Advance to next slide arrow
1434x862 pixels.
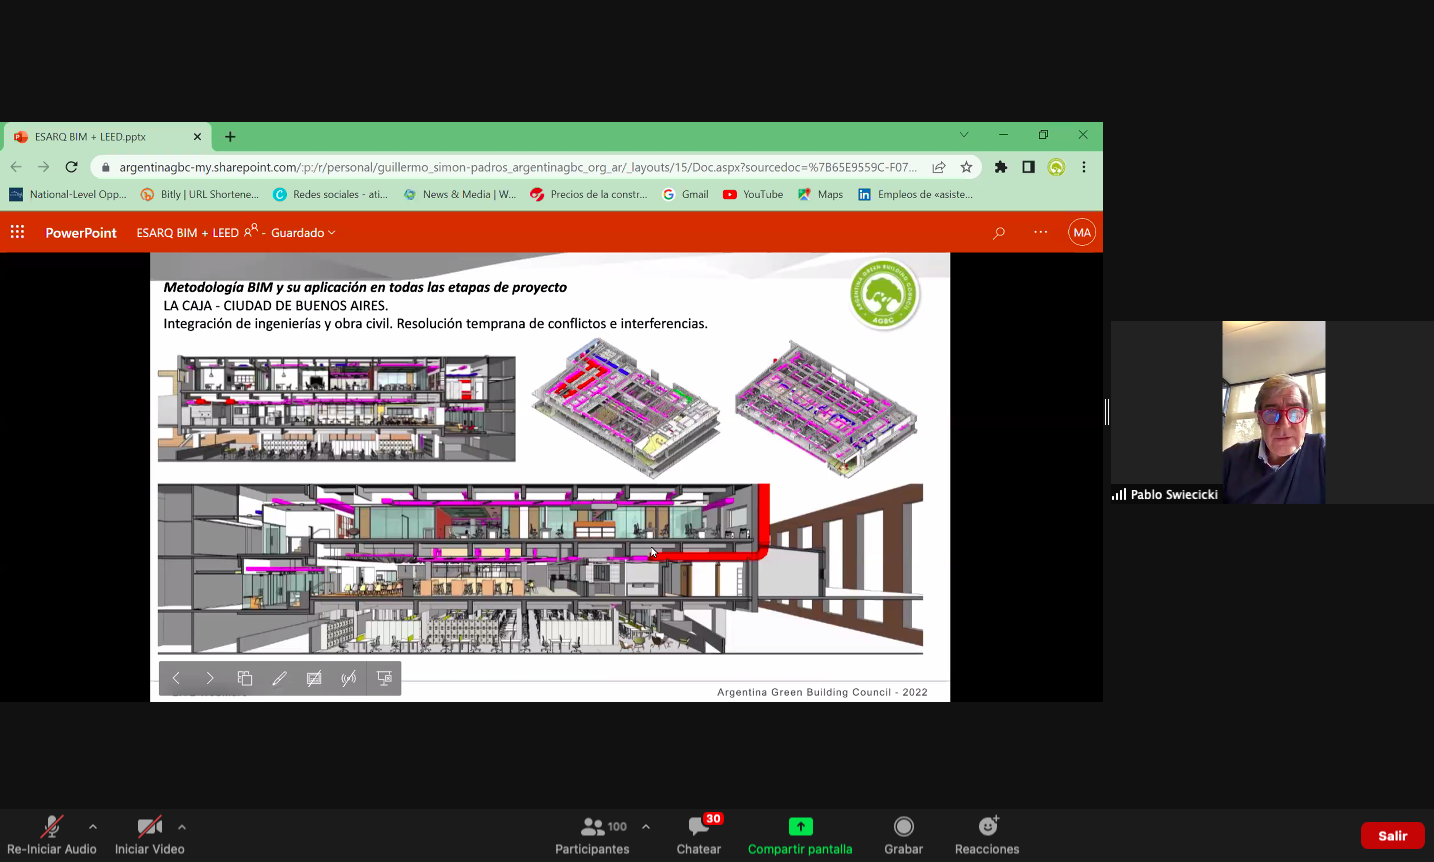coord(210,678)
